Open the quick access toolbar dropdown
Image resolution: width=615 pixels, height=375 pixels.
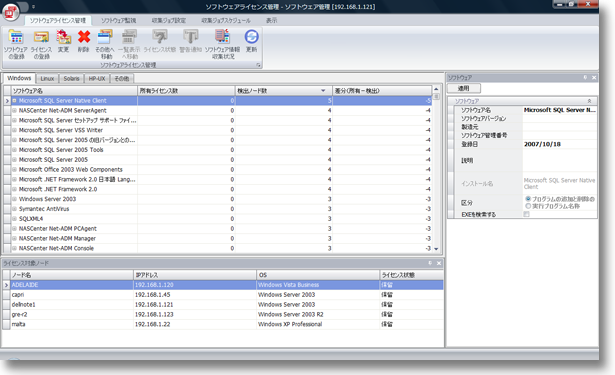coord(33,7)
